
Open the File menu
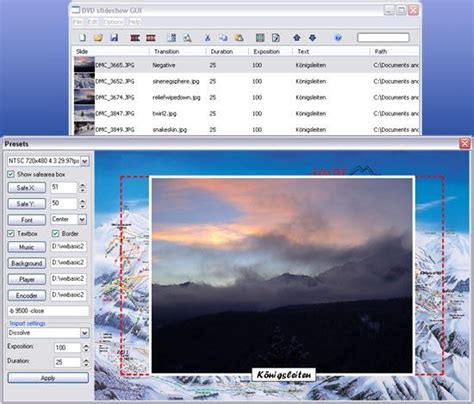[x=77, y=22]
